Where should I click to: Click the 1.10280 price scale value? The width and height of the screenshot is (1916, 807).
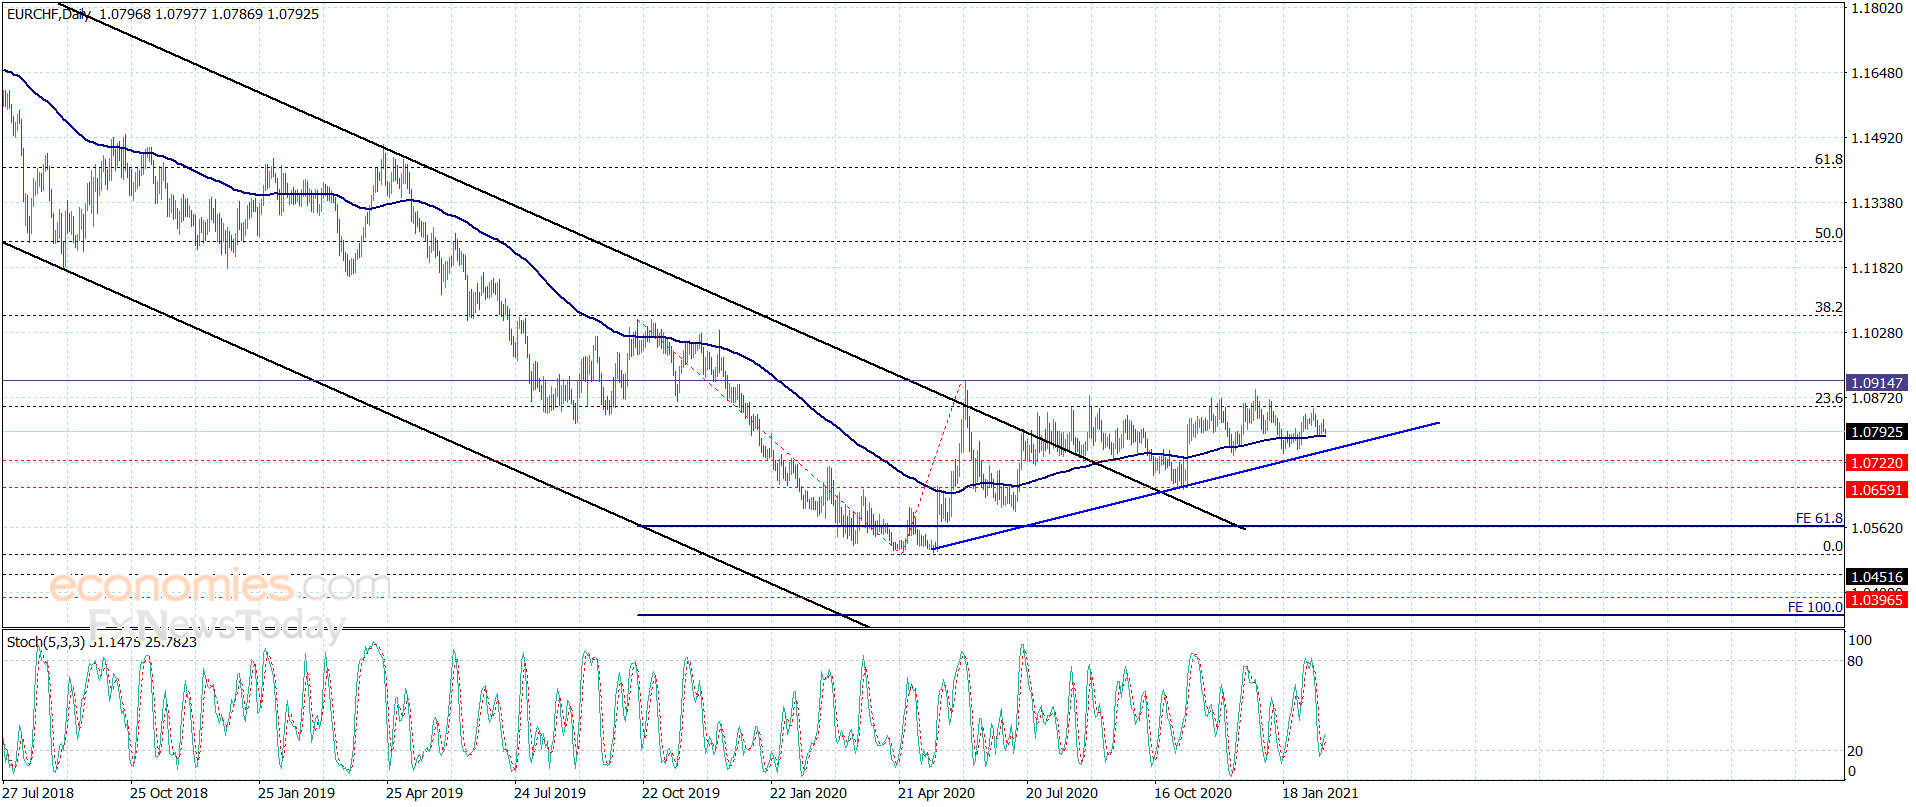click(1877, 333)
